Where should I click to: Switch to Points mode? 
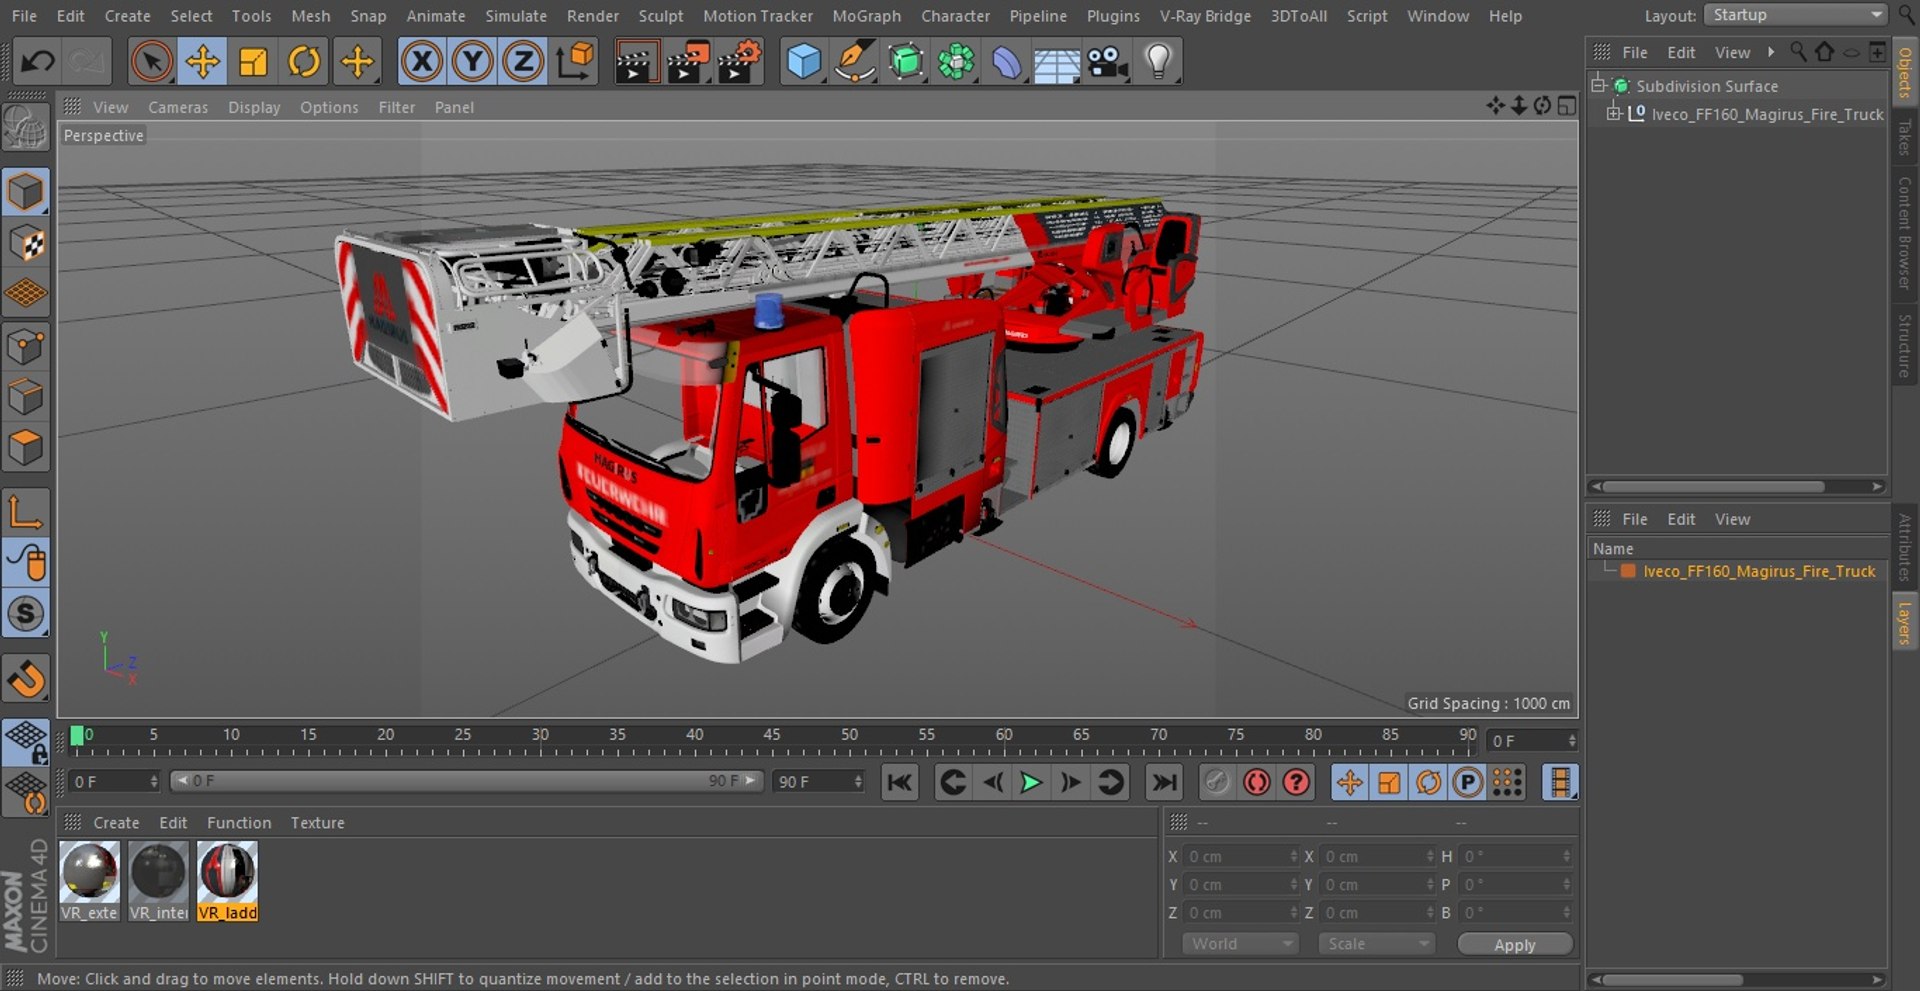tap(25, 347)
